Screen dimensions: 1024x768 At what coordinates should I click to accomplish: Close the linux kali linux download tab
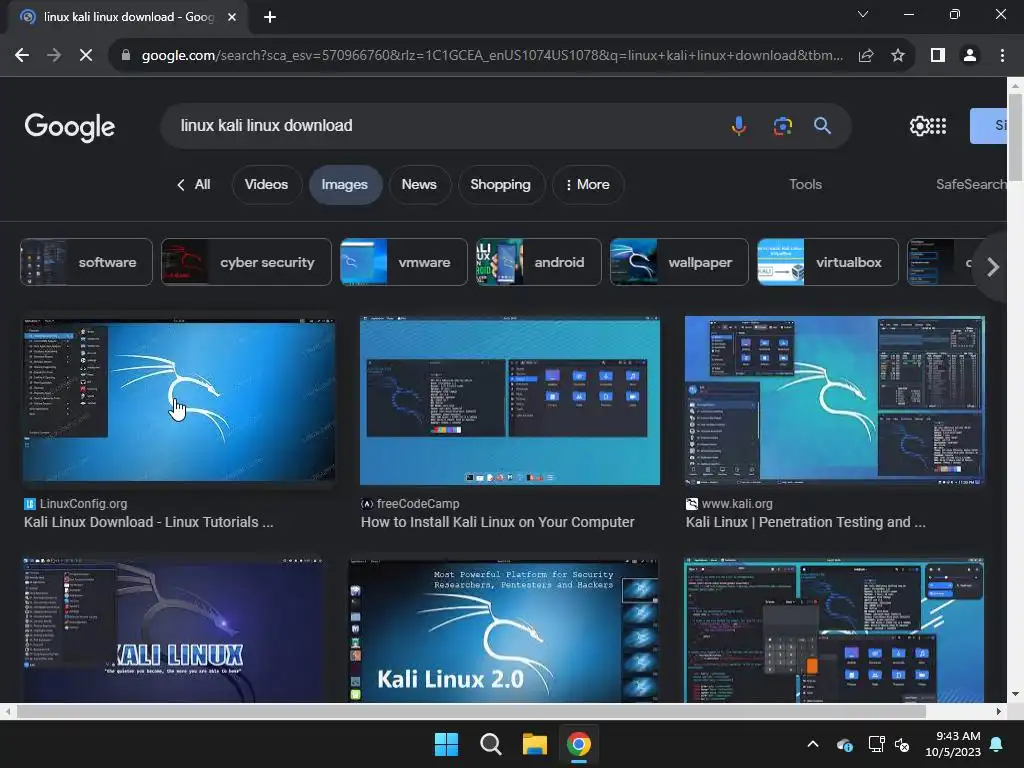[x=232, y=17]
